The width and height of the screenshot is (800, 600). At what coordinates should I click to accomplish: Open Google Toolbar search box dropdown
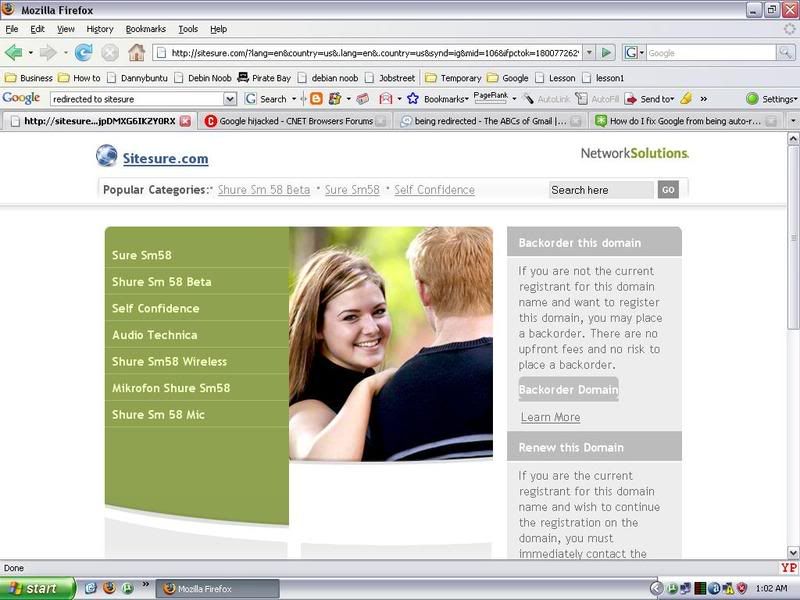coord(230,98)
